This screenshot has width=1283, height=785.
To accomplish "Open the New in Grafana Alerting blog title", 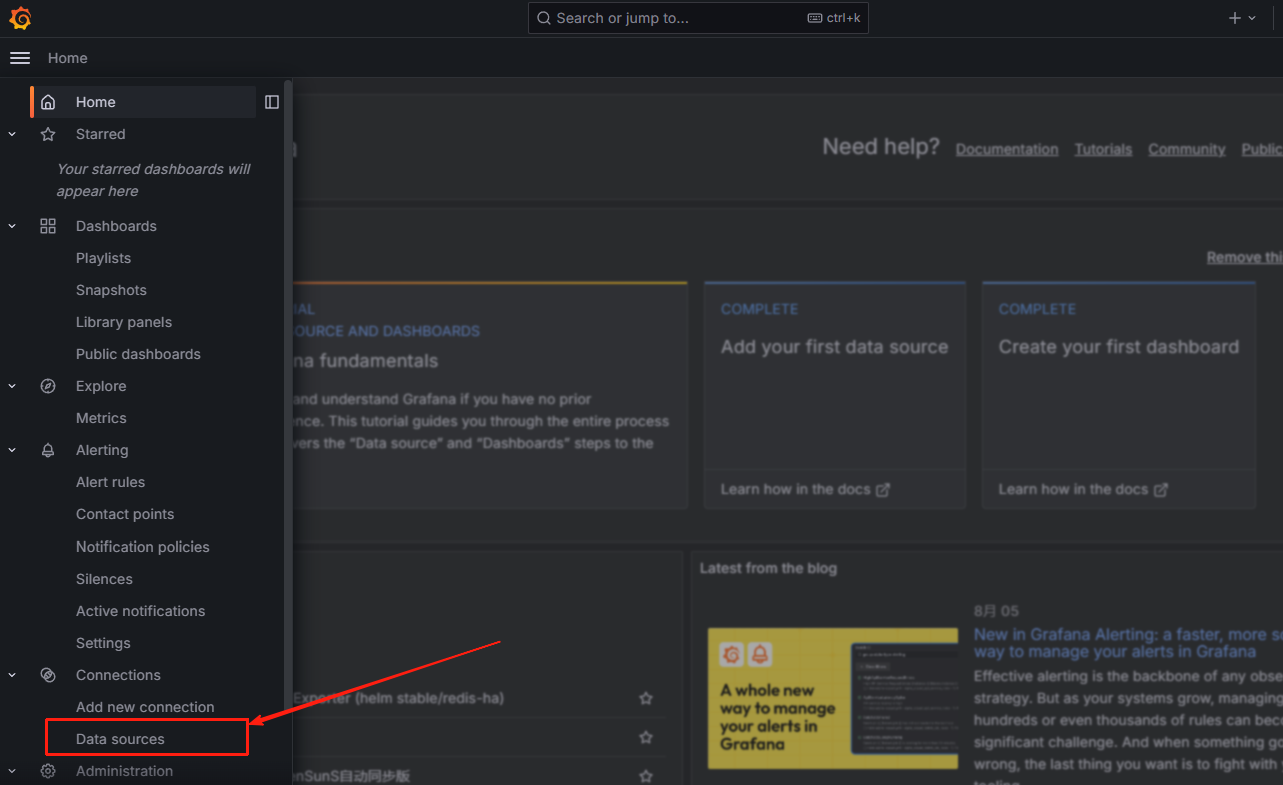I will click(1128, 643).
